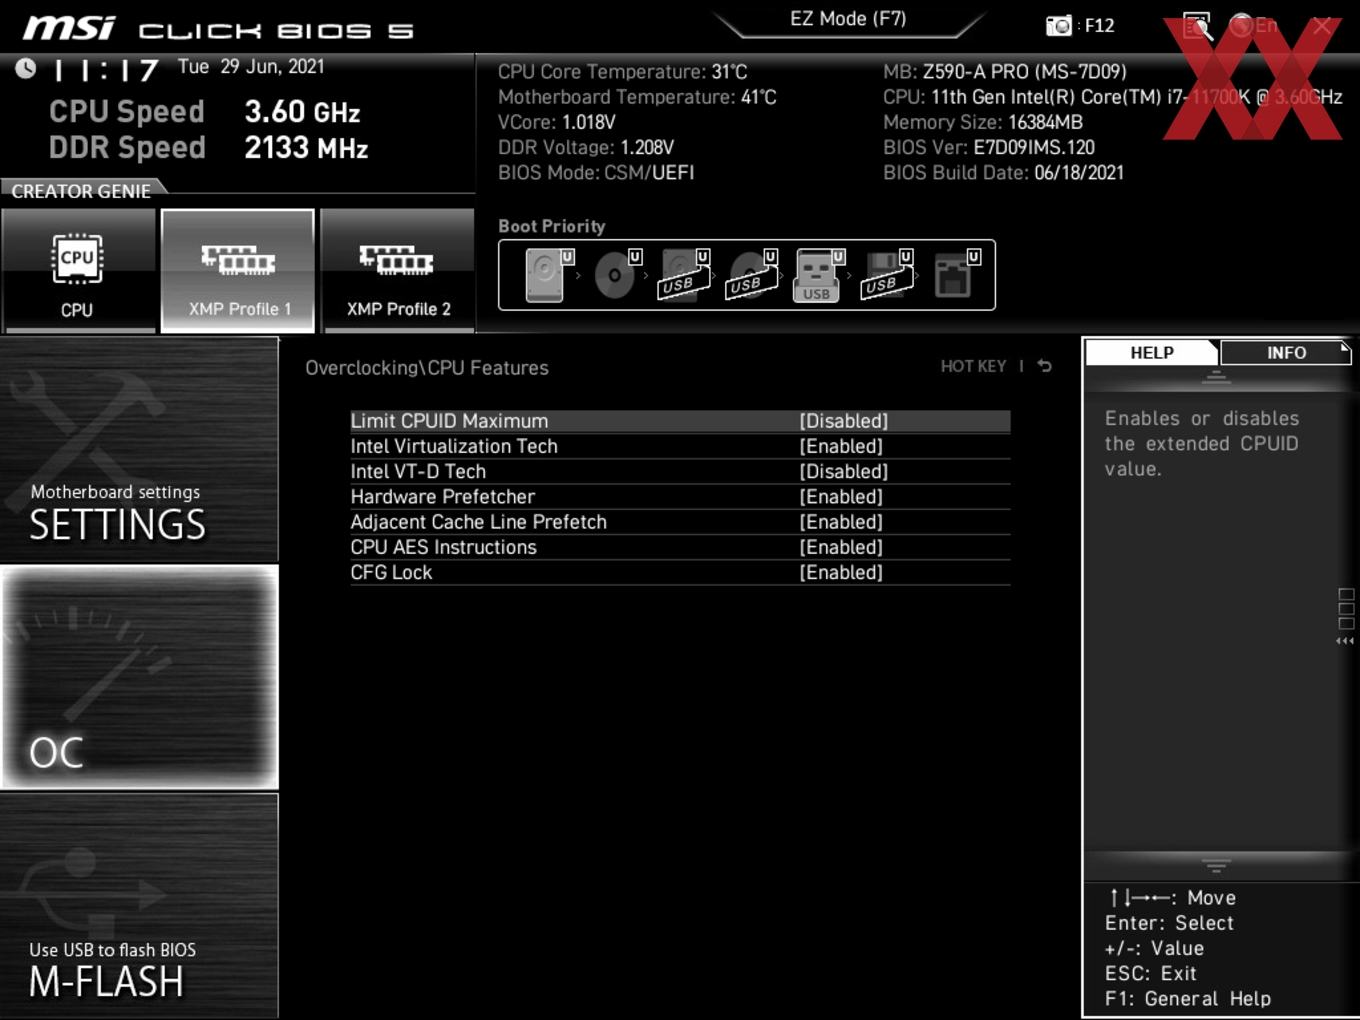Image resolution: width=1360 pixels, height=1020 pixels.
Task: Select the CFG Lock row
Action: pos(680,572)
